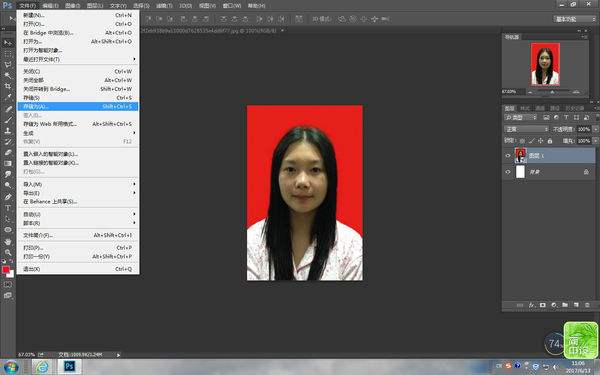This screenshot has width=600, height=375.
Task: Create new adjustment layer icon
Action: coord(554,305)
